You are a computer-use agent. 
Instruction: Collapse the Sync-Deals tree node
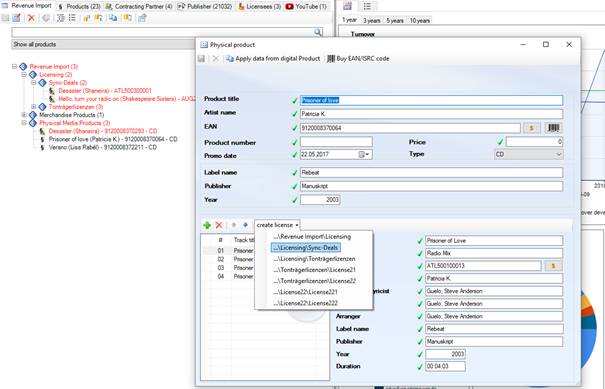click(34, 83)
